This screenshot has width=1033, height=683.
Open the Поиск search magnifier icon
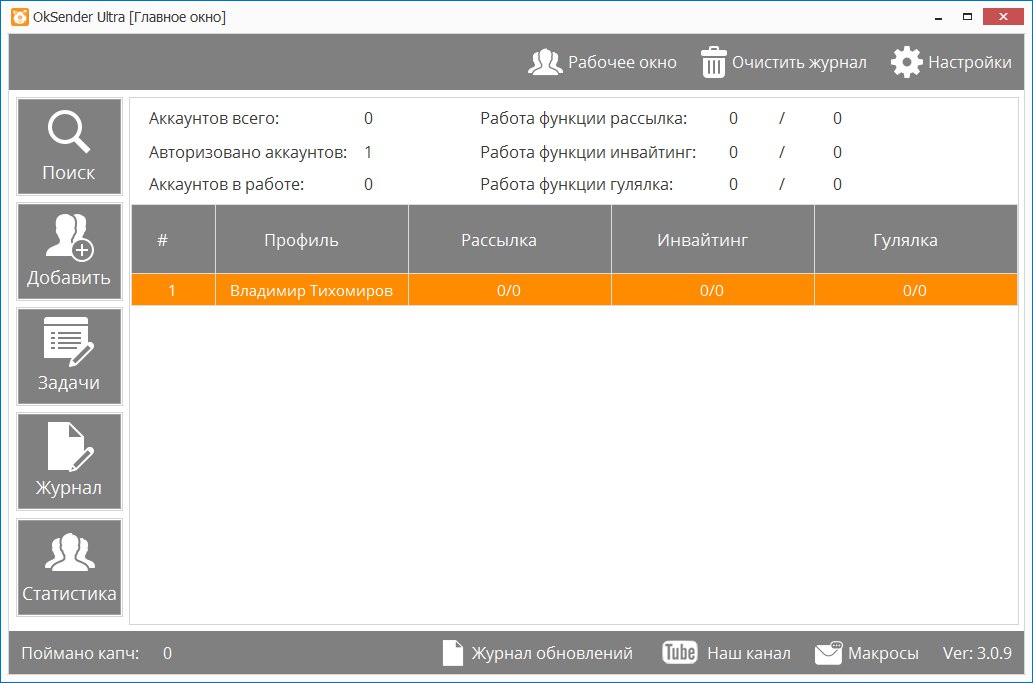click(x=69, y=132)
